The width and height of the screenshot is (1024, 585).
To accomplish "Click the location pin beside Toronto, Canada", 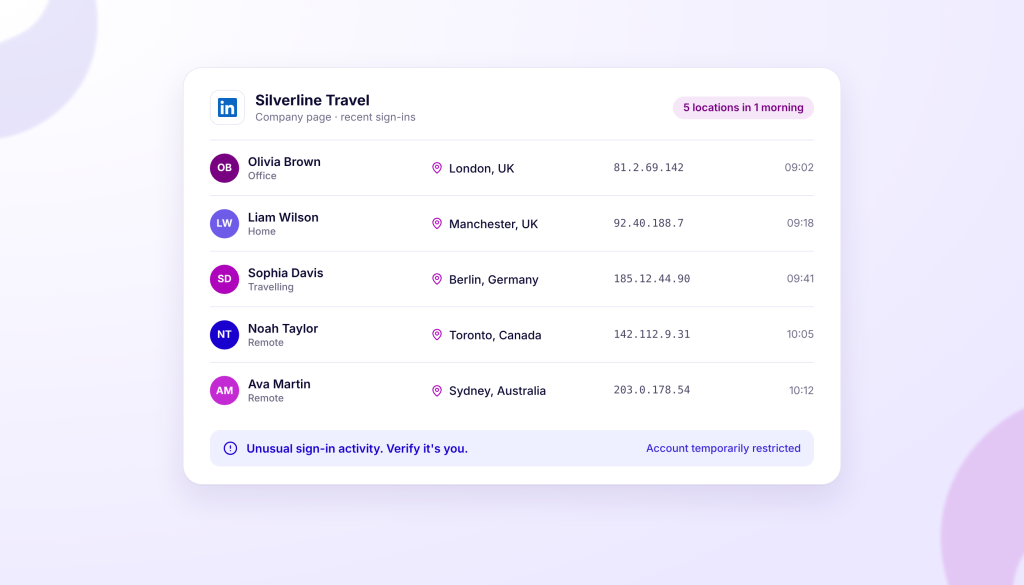I will (437, 334).
